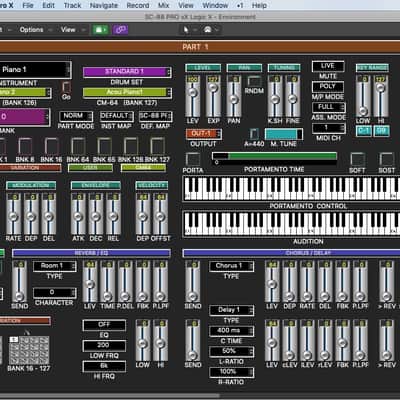
Task: Open the 100% R-RATIO menu
Action: [x=231, y=372]
